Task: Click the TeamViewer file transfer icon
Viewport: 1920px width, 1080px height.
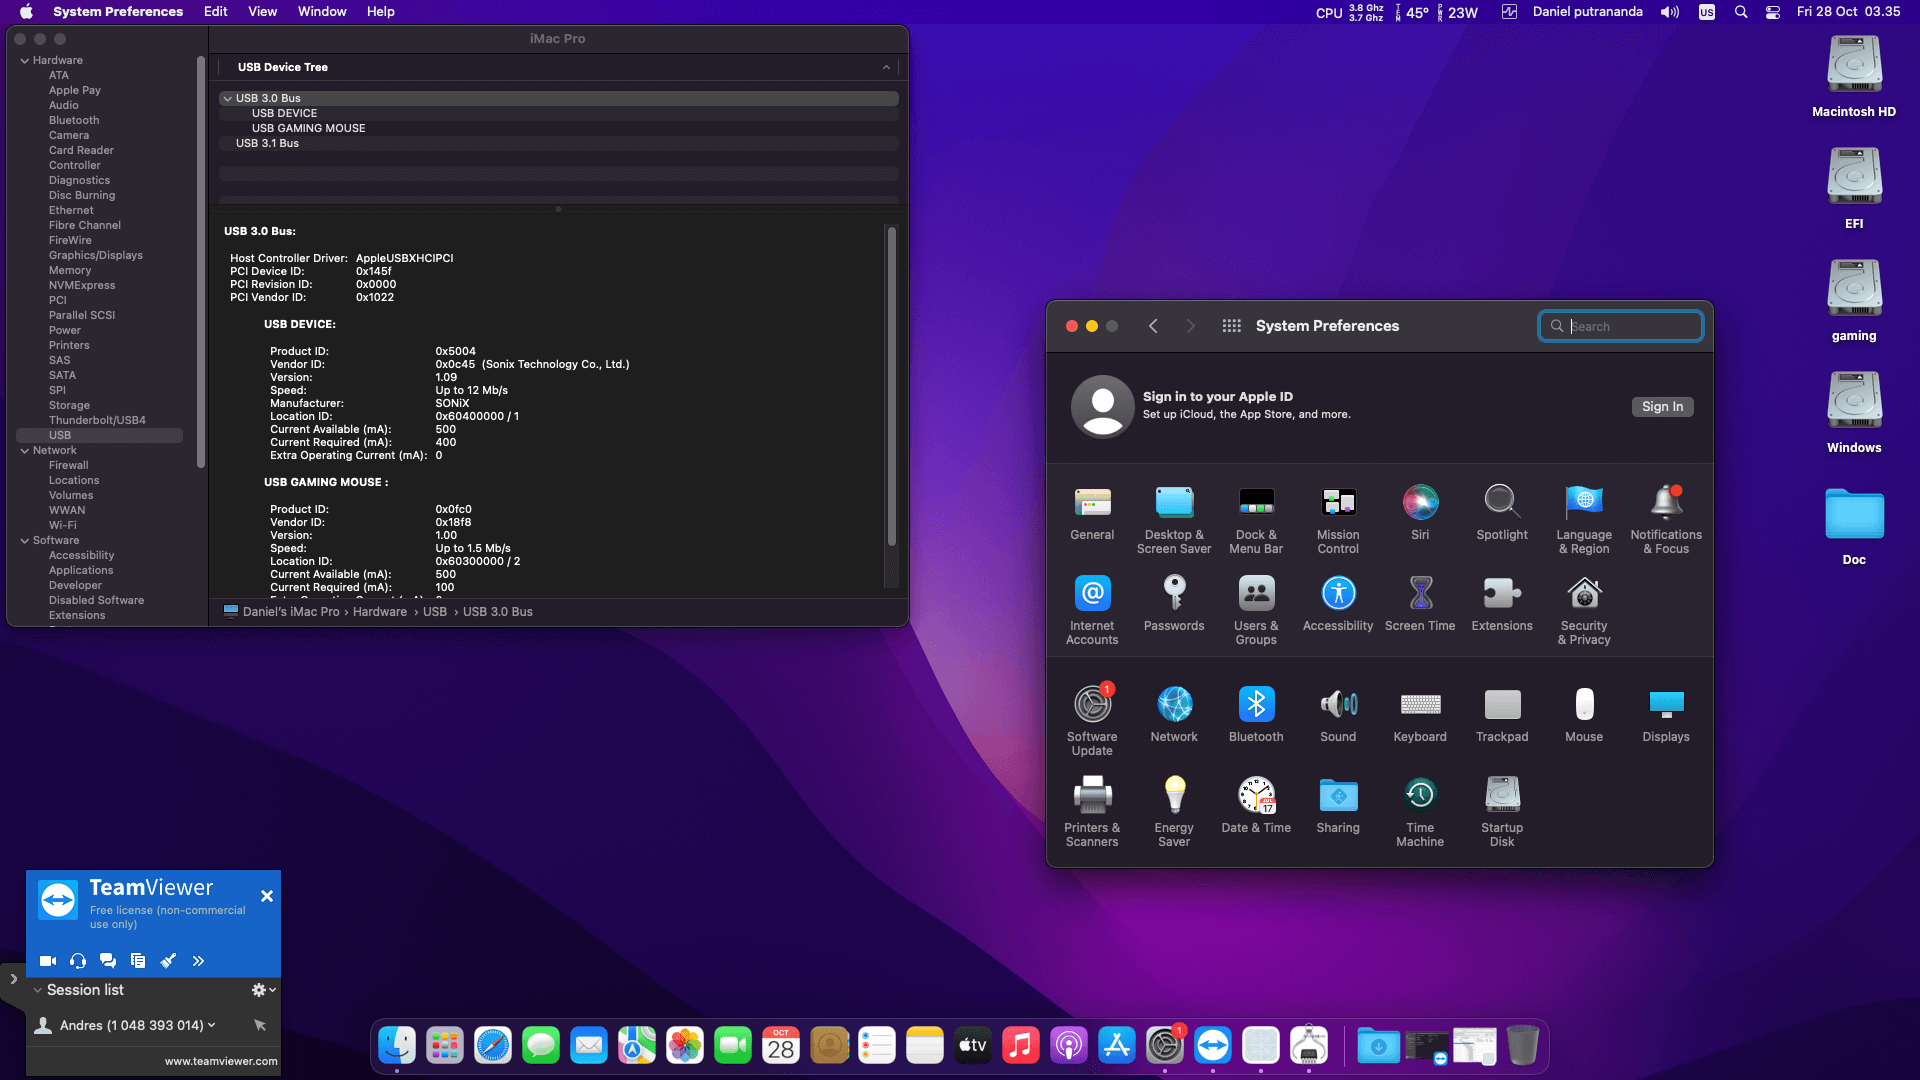Action: click(x=138, y=961)
